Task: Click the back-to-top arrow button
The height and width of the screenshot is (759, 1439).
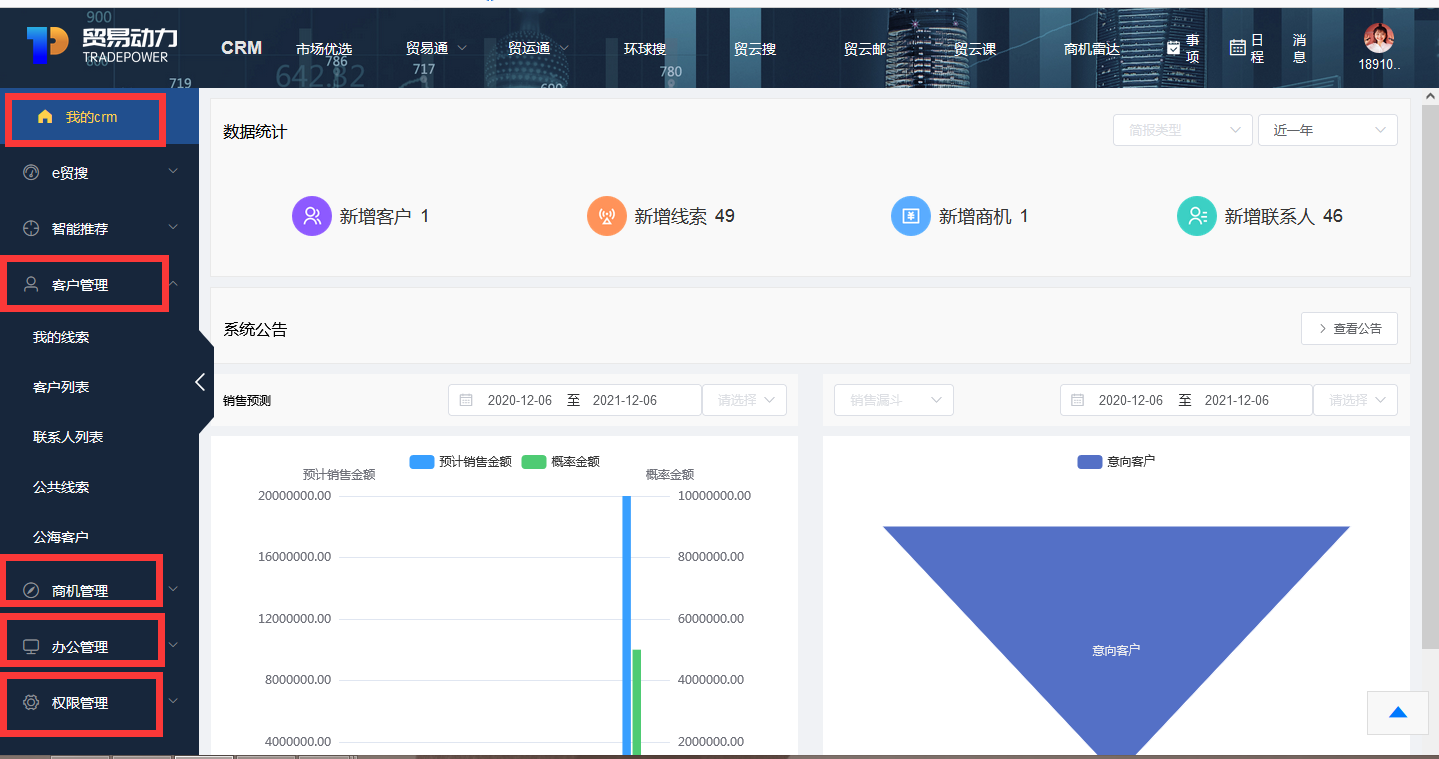Action: [x=1397, y=713]
